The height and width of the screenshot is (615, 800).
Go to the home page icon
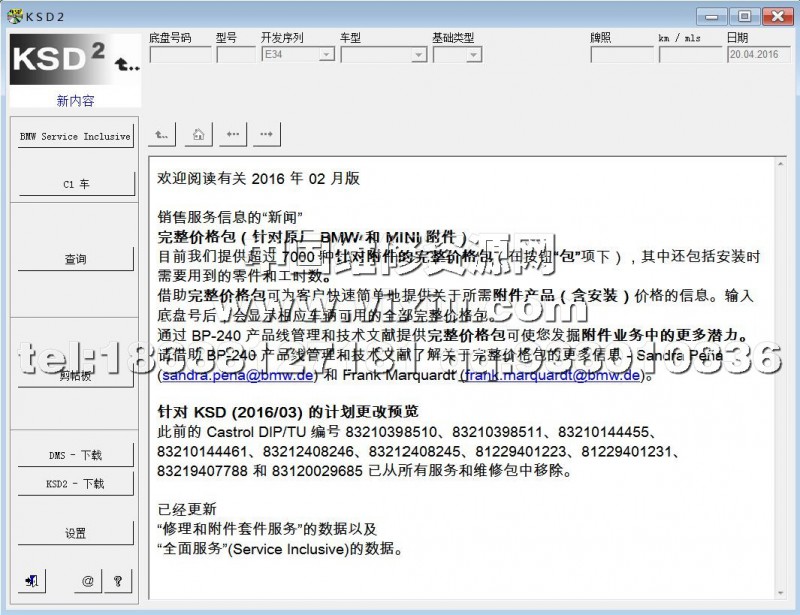[198, 135]
